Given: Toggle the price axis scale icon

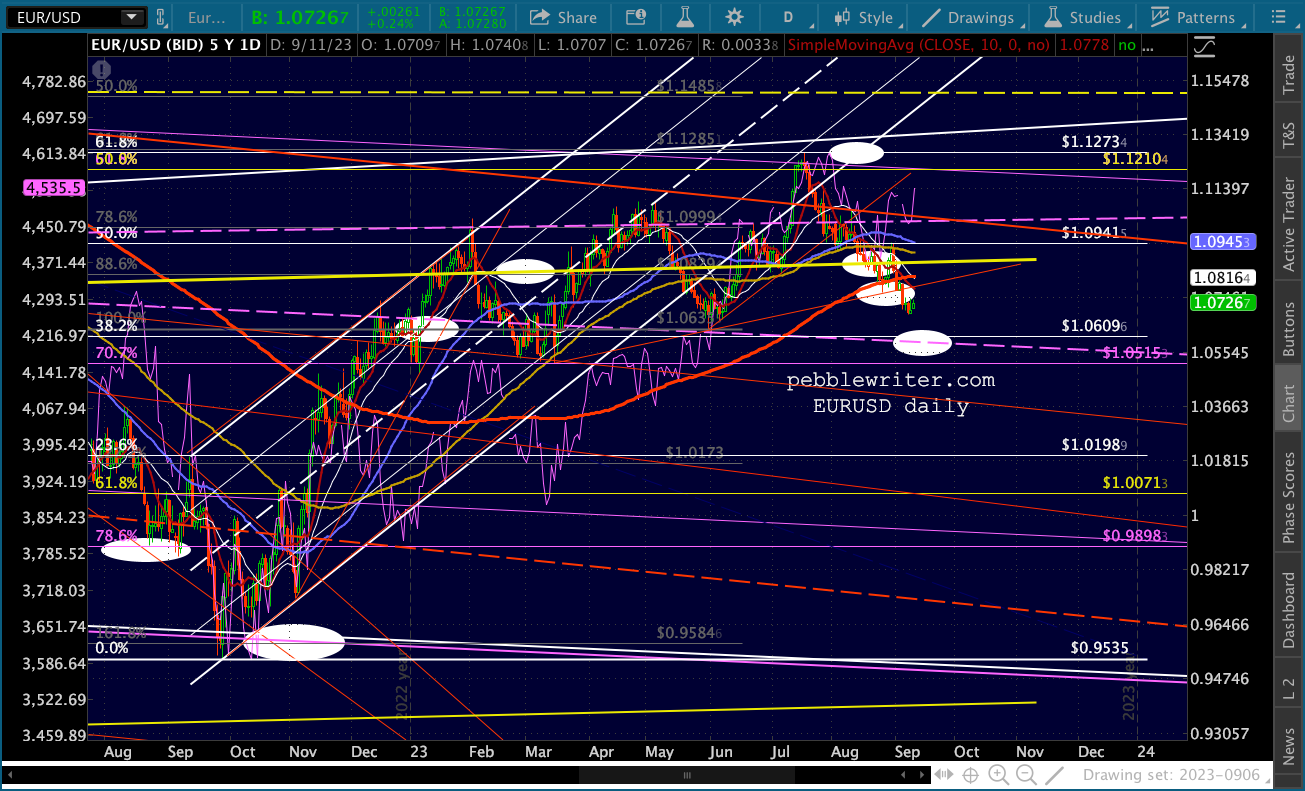Looking at the screenshot, I should [1205, 45].
